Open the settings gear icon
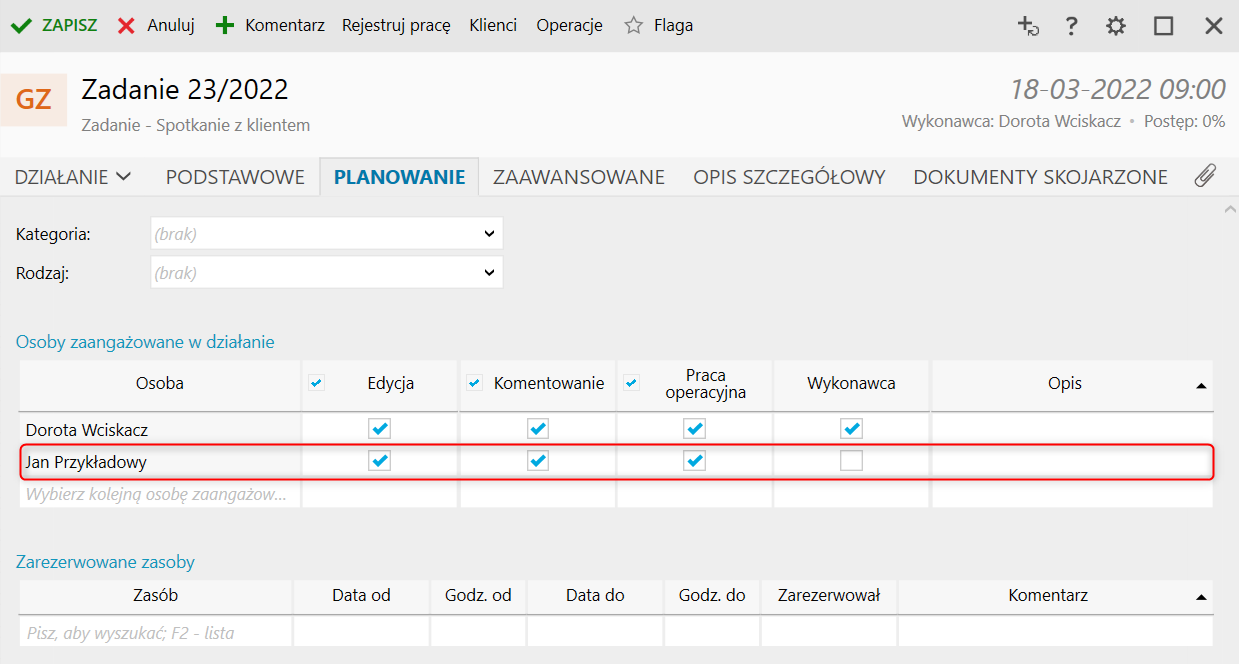Screen dimensions: 1239x664 (x=1116, y=26)
